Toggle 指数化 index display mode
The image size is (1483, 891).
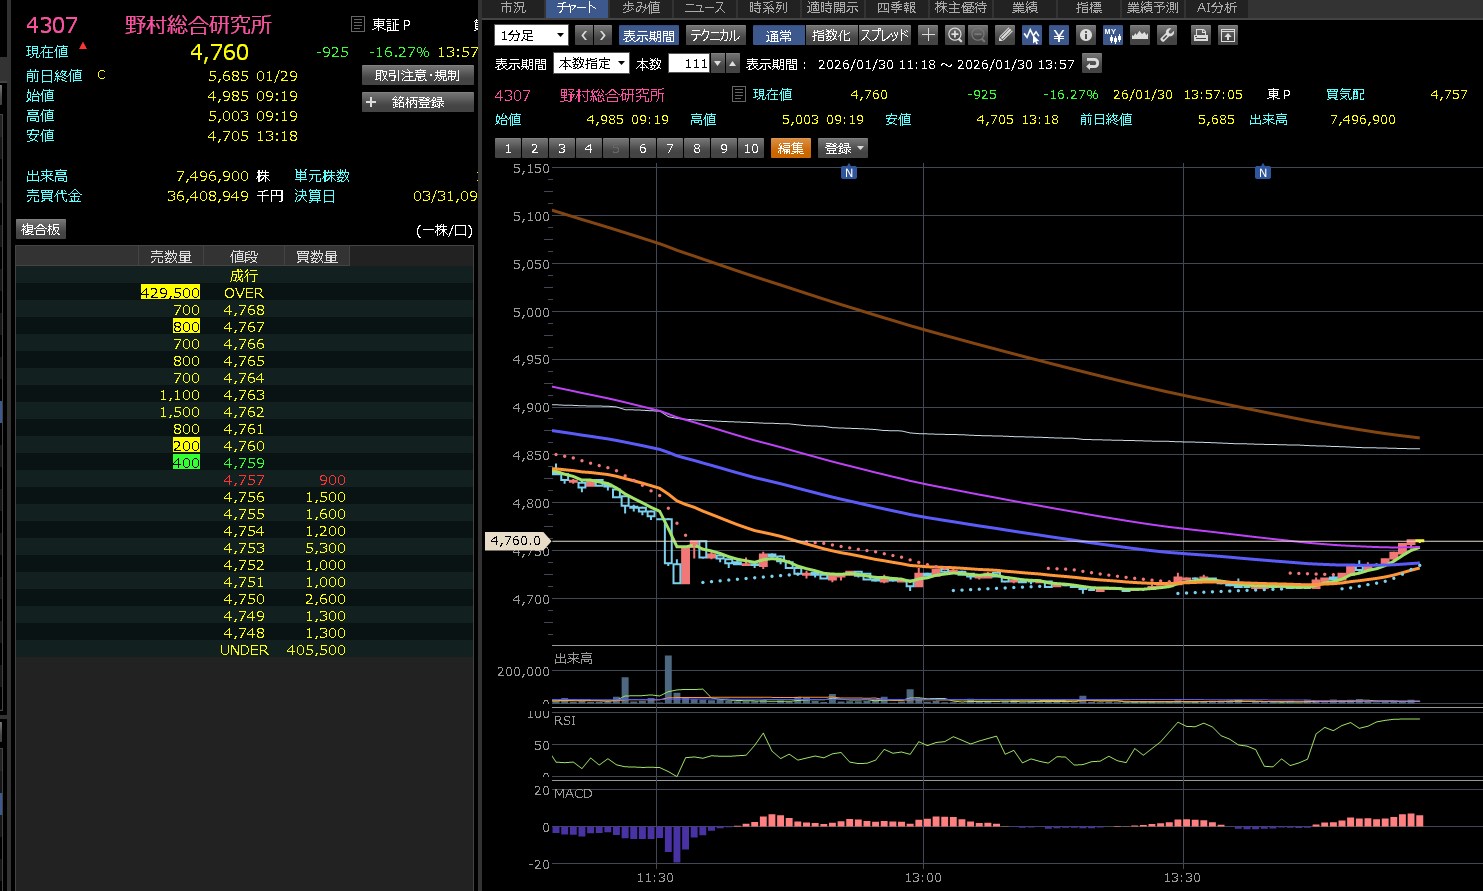(831, 35)
